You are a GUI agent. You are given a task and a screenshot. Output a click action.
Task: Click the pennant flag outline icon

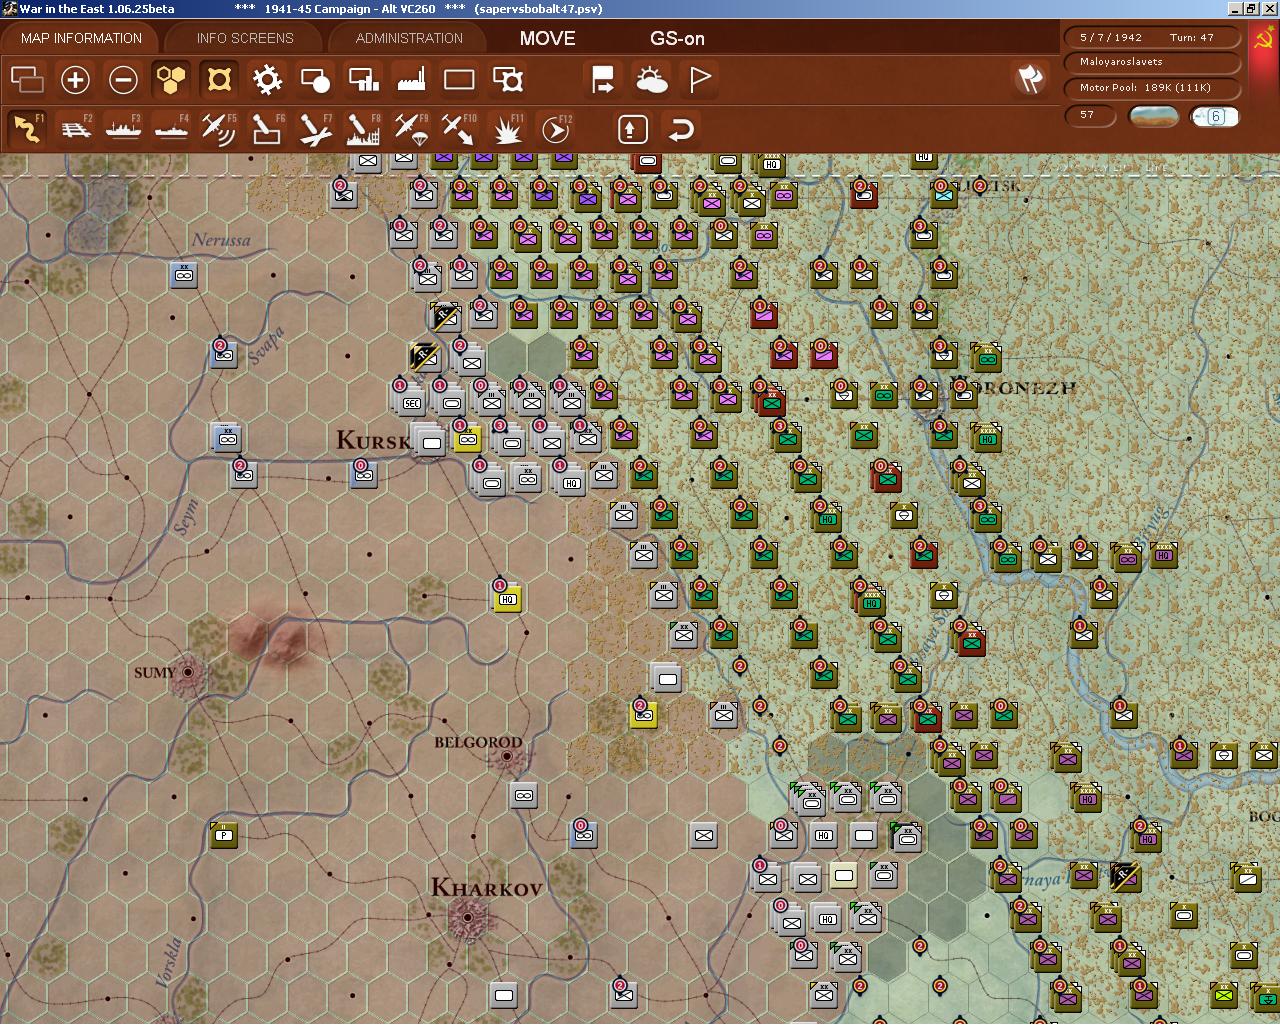tap(700, 79)
